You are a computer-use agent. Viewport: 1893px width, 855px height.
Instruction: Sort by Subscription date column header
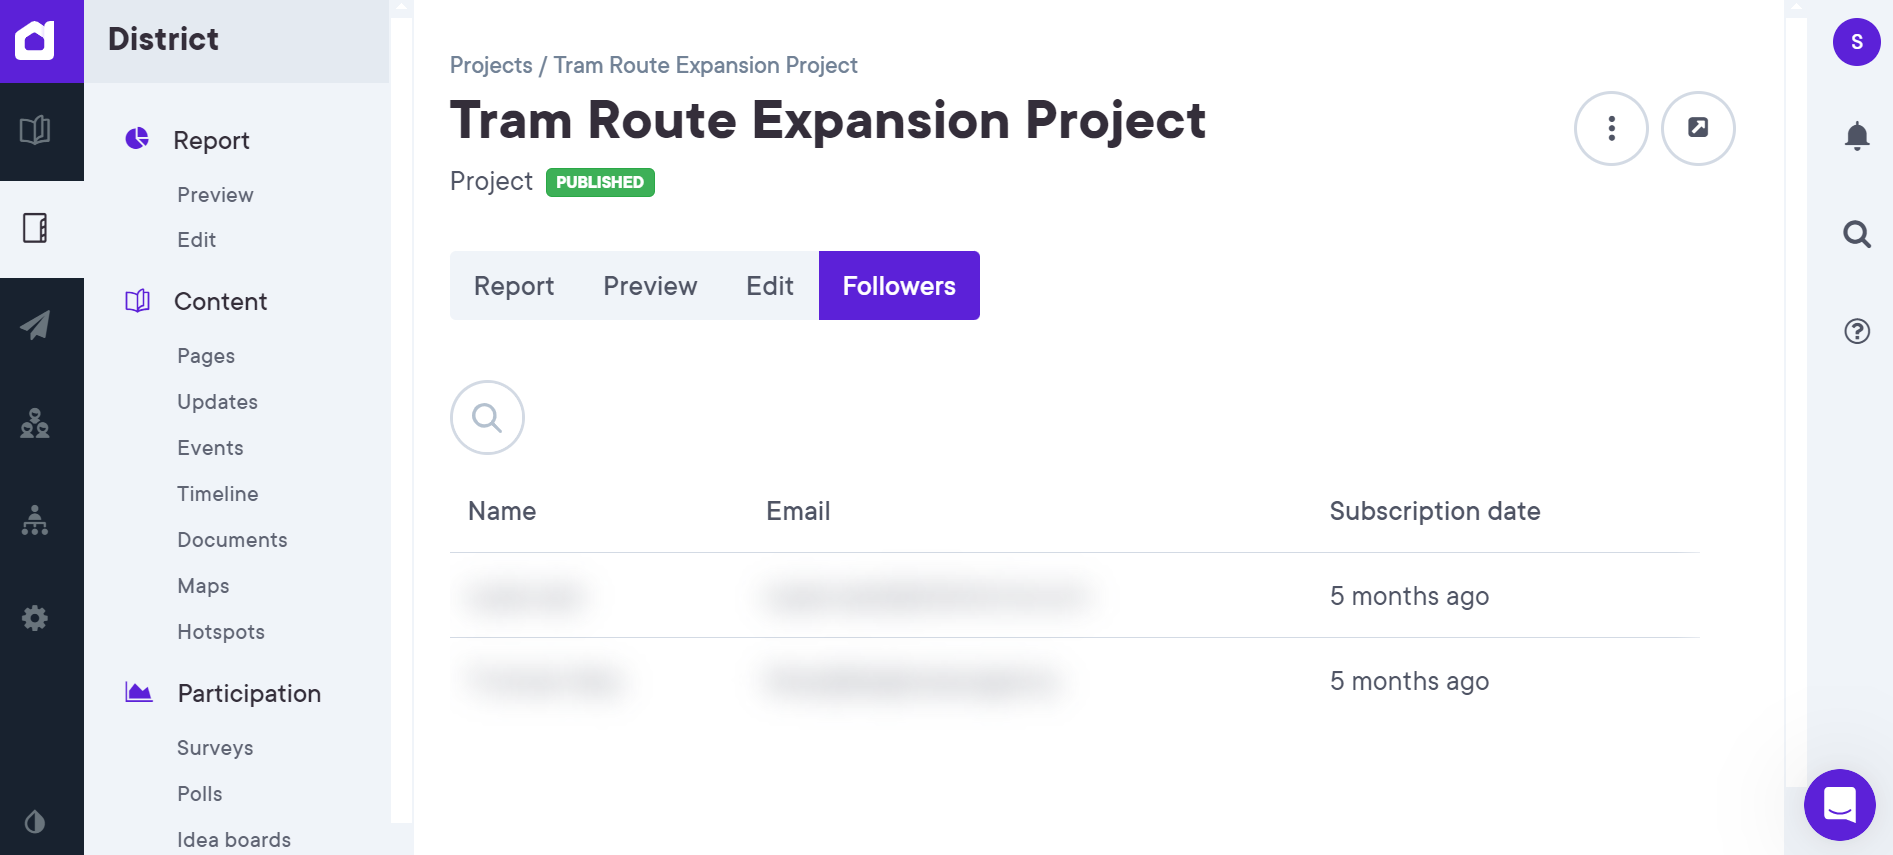(1434, 511)
